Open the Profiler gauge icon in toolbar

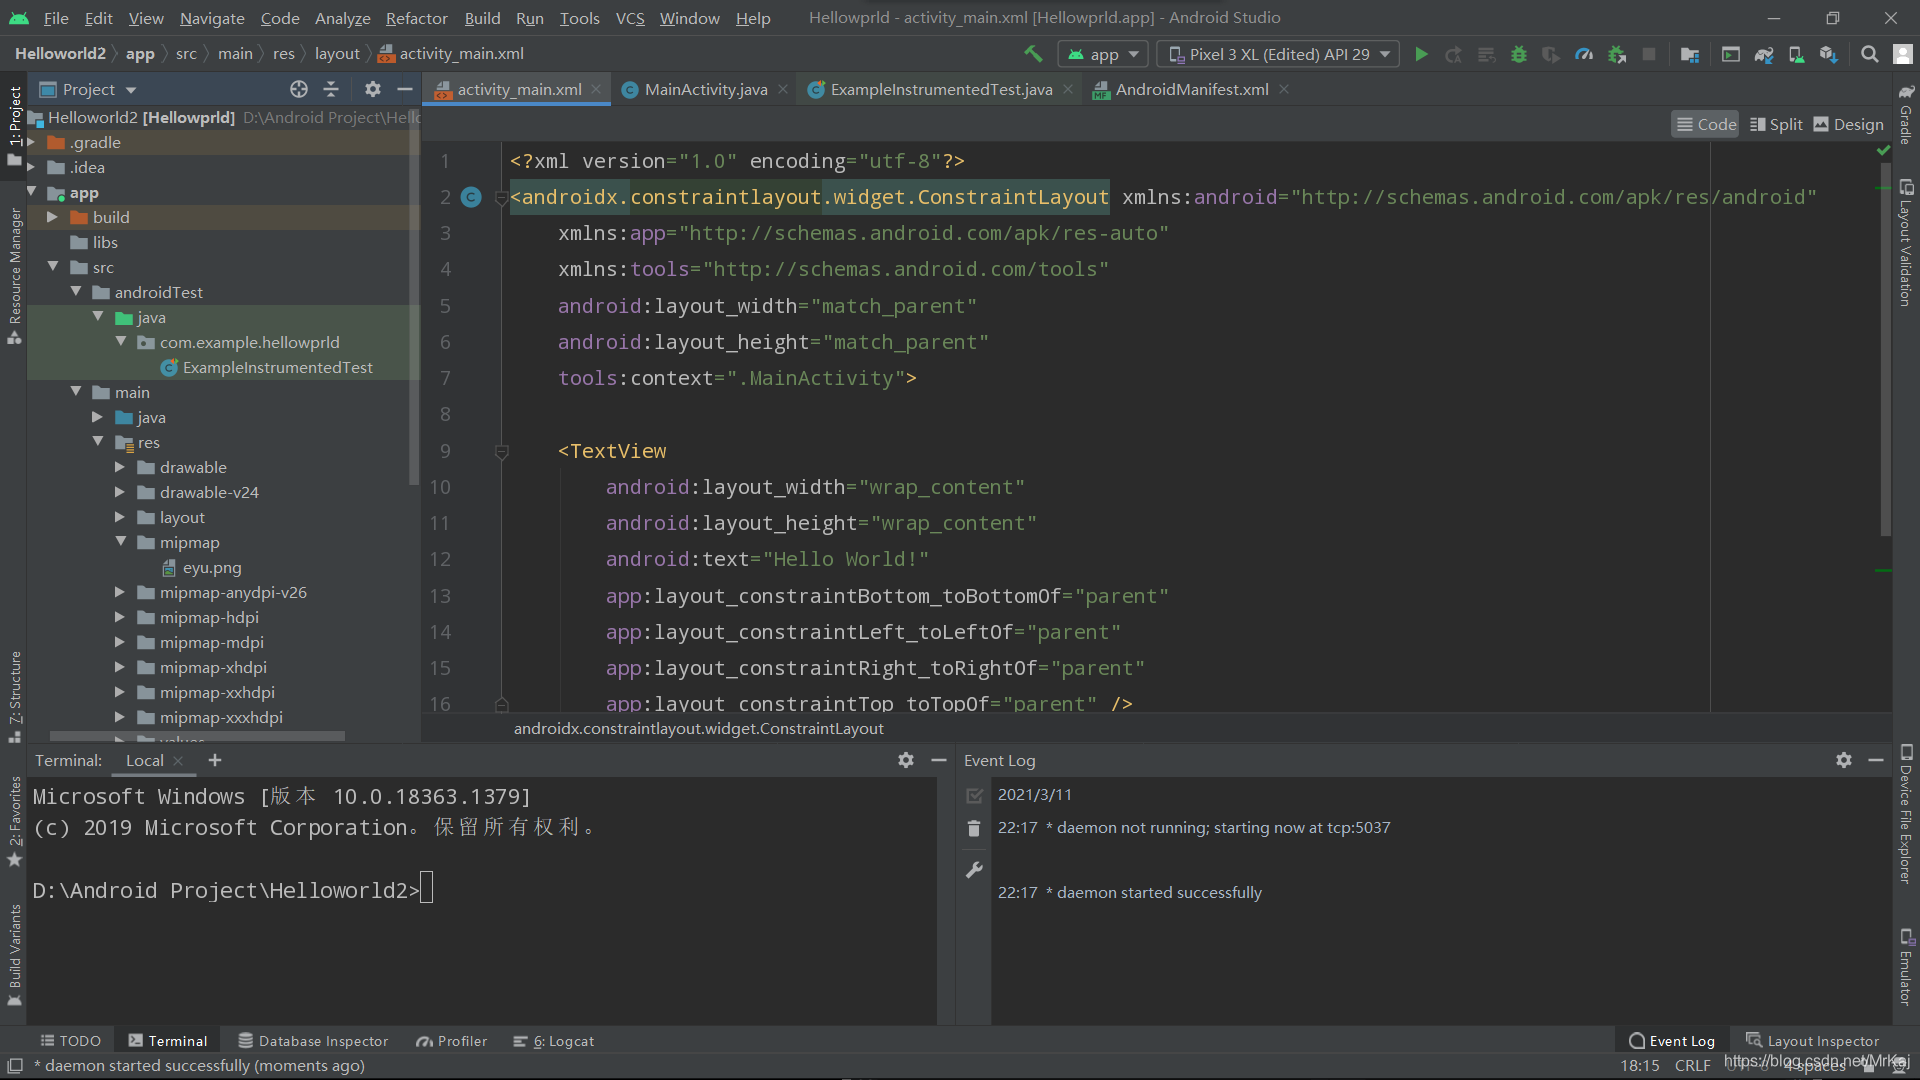tap(1584, 54)
